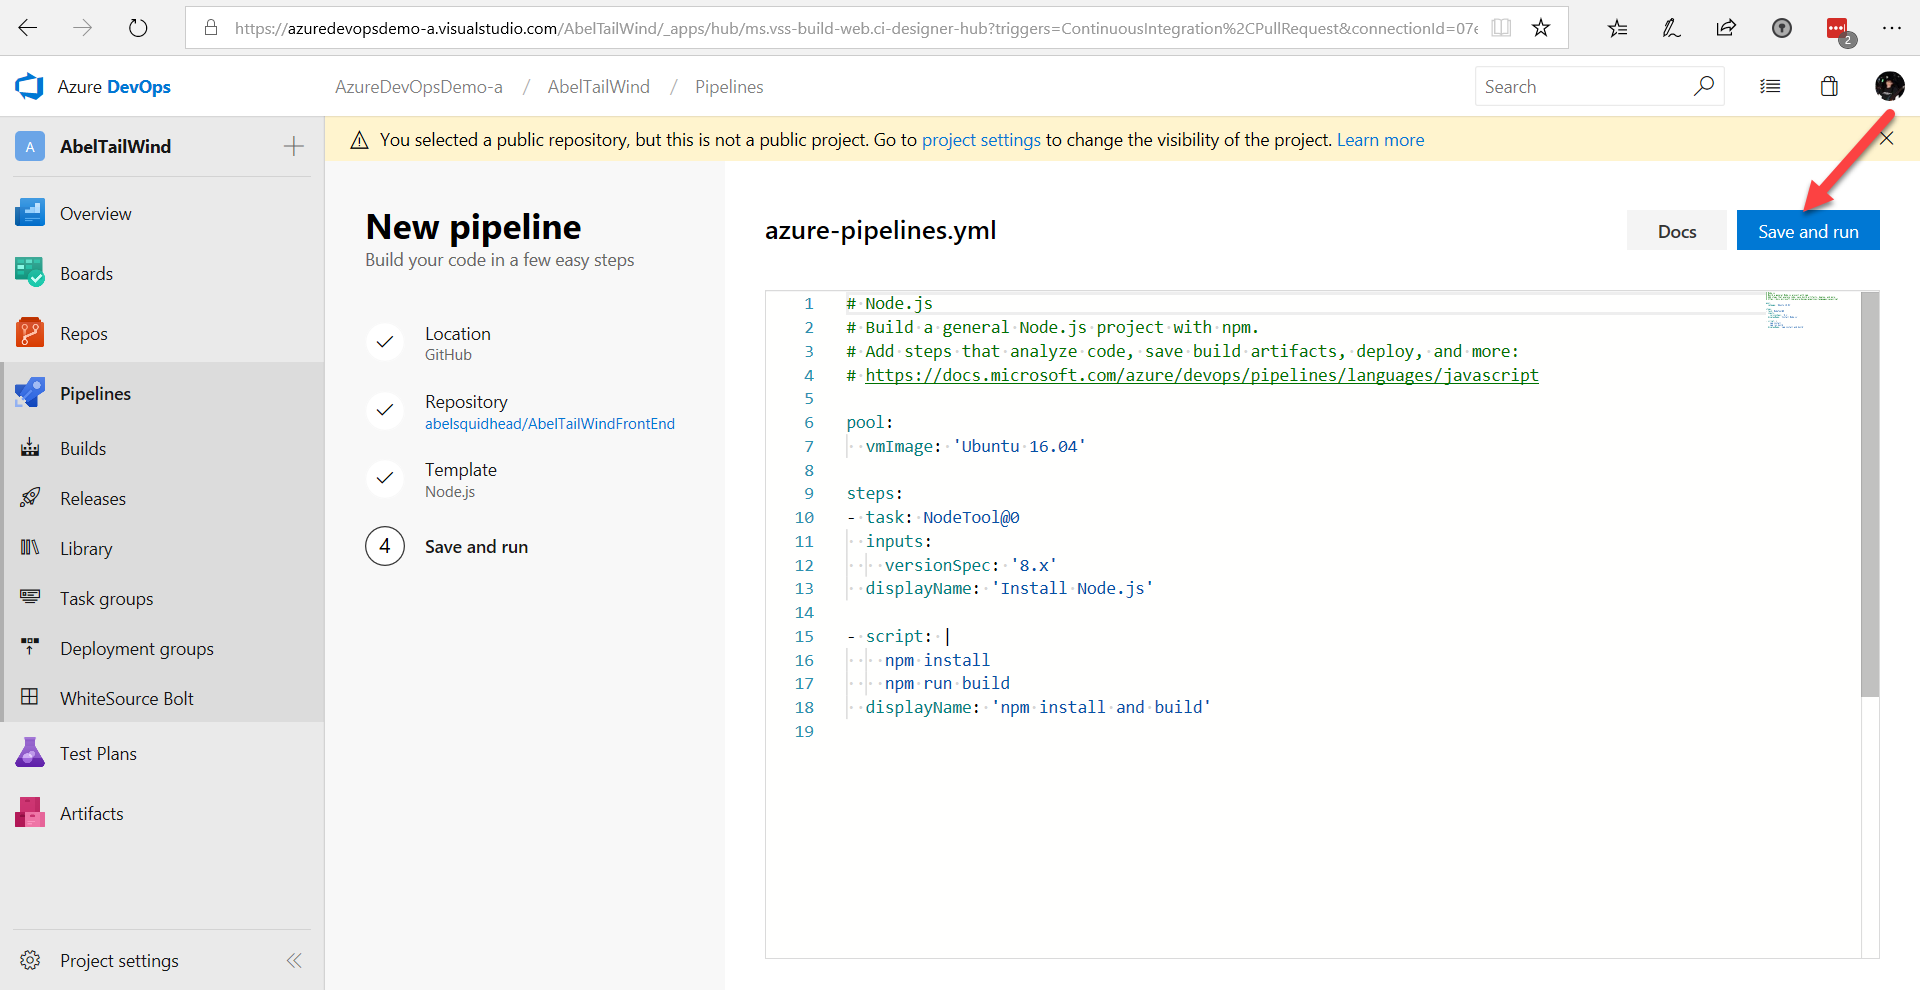1920x990 pixels.
Task: Click the add notes pen icon
Action: tap(1671, 28)
